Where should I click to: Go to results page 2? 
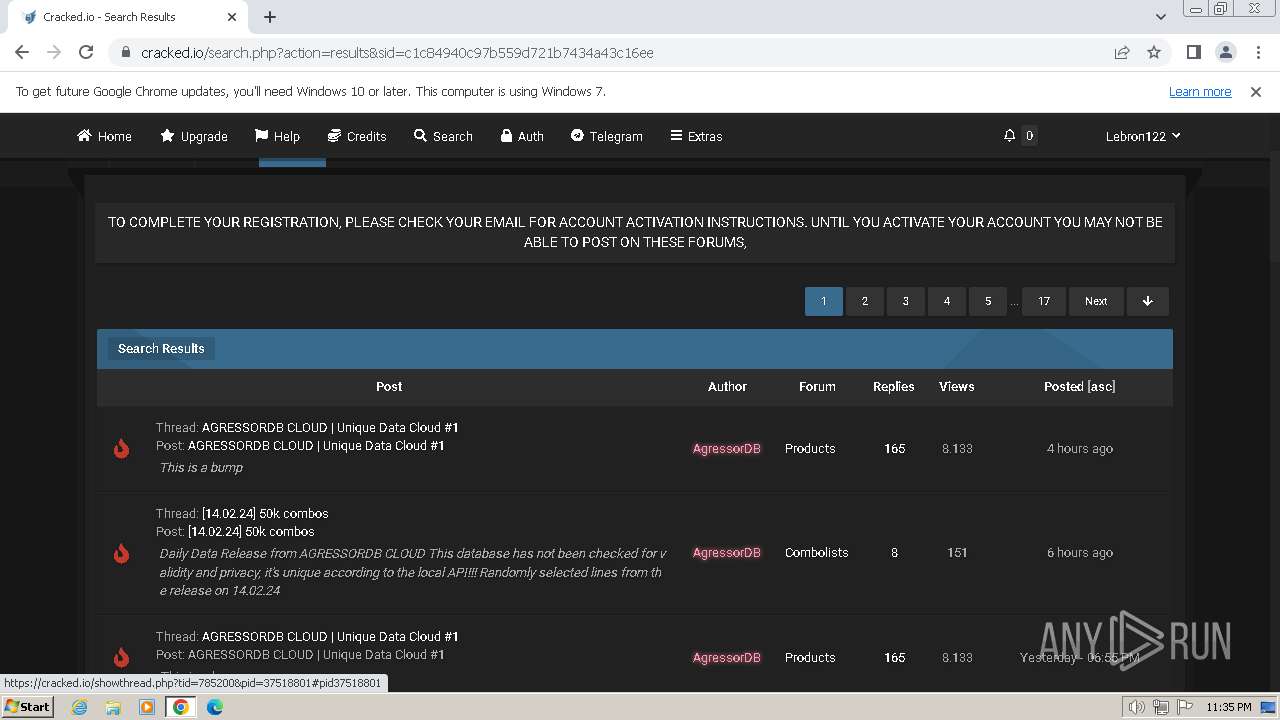coord(865,301)
